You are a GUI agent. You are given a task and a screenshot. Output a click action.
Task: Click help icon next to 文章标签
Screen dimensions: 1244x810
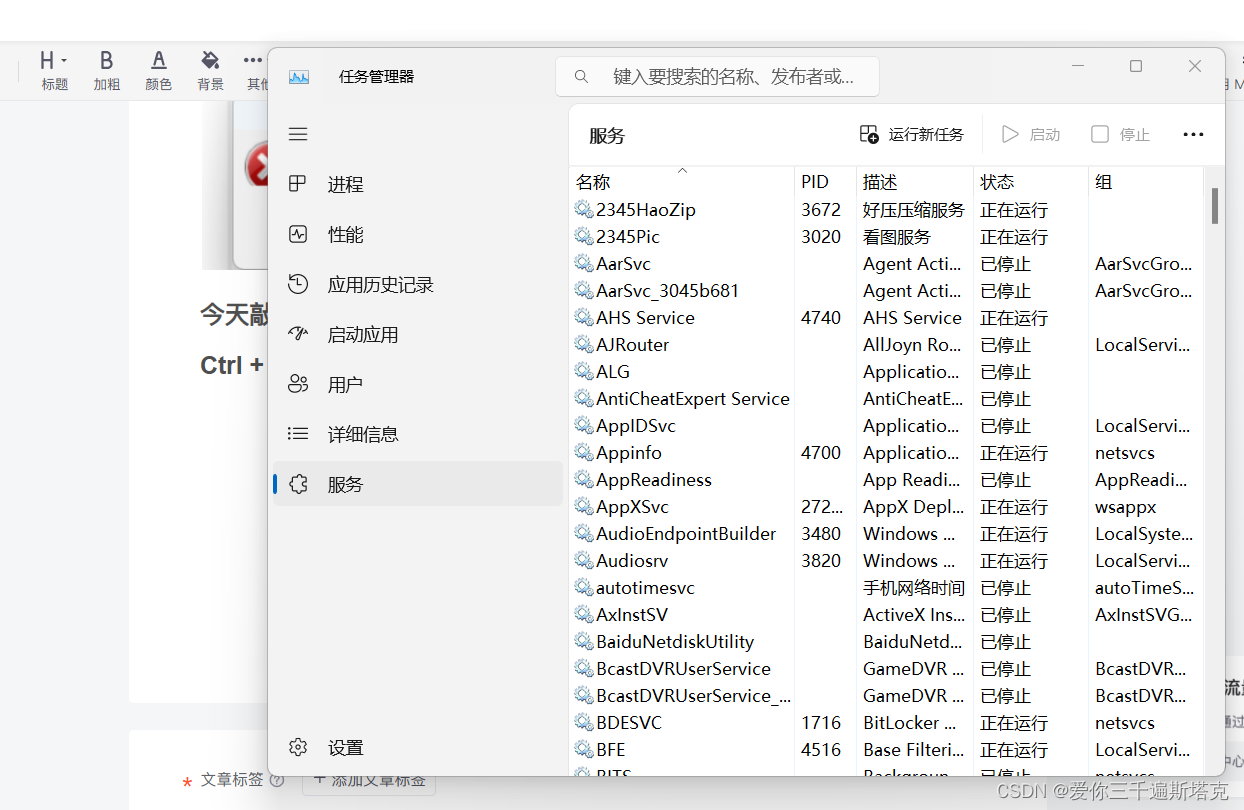(277, 780)
